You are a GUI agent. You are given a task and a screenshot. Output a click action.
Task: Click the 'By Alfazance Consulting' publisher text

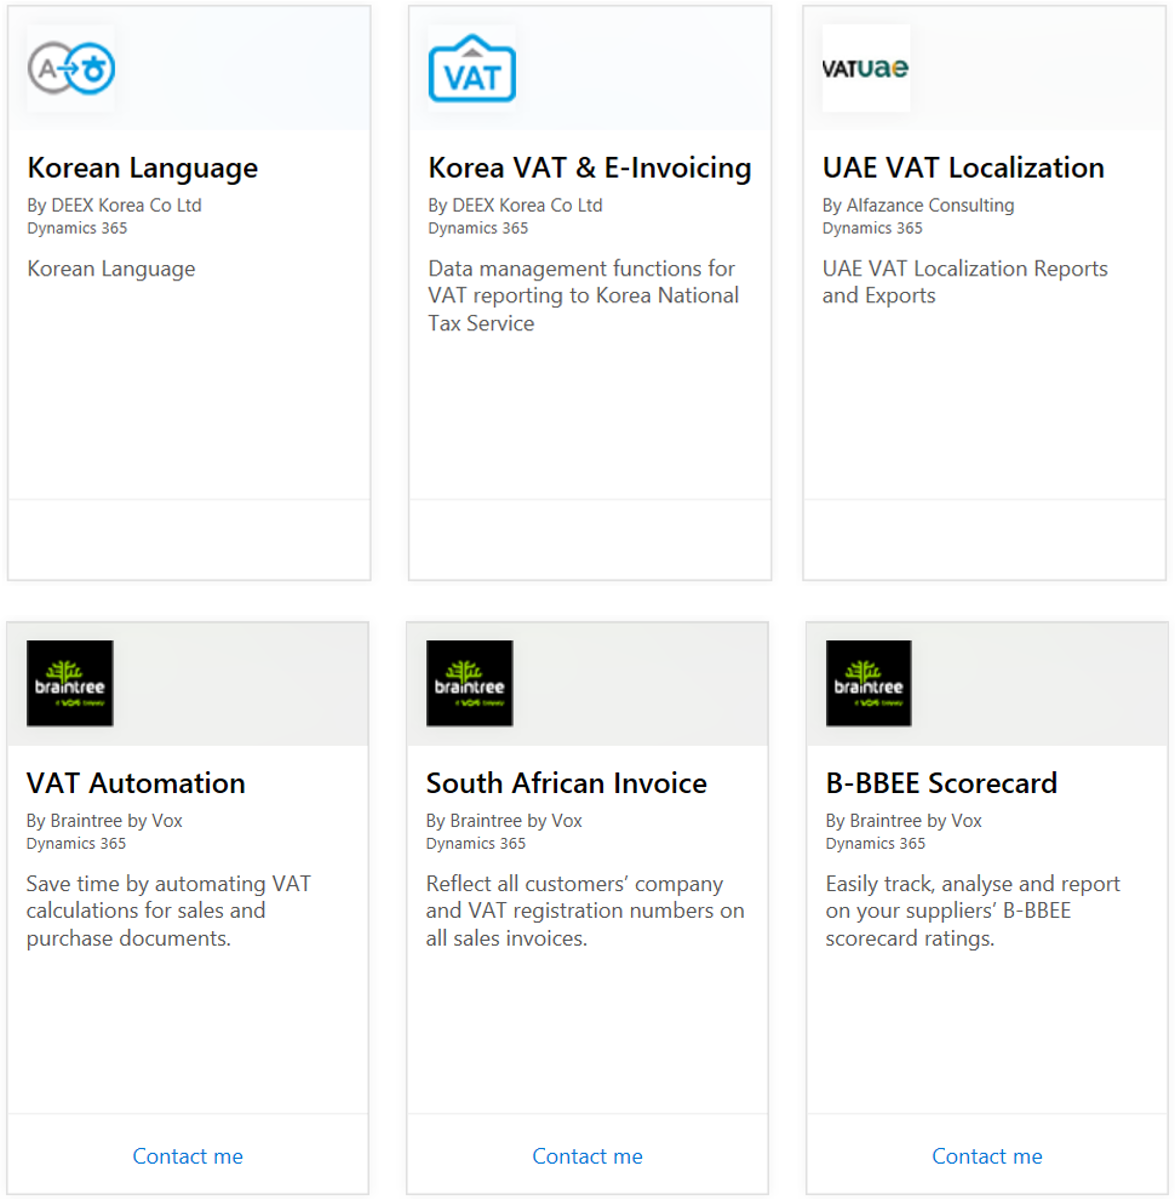[x=917, y=205]
